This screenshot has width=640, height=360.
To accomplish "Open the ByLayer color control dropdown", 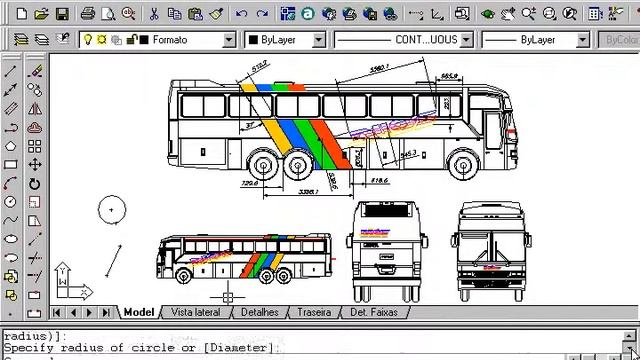I will click(x=319, y=40).
